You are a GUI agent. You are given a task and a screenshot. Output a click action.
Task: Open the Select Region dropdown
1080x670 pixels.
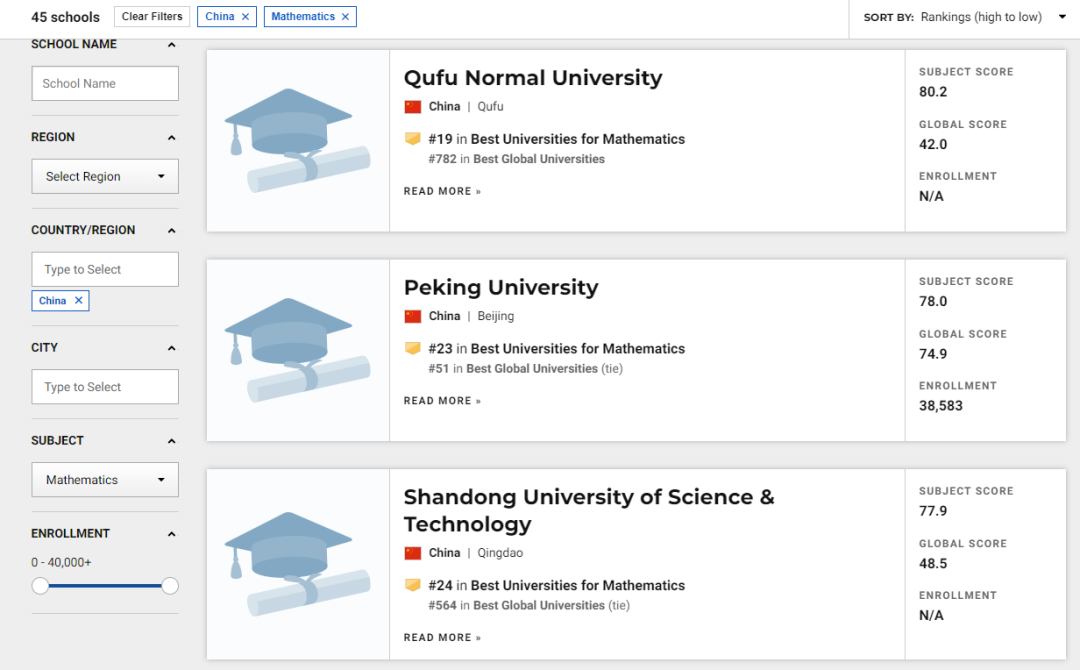pyautogui.click(x=105, y=177)
